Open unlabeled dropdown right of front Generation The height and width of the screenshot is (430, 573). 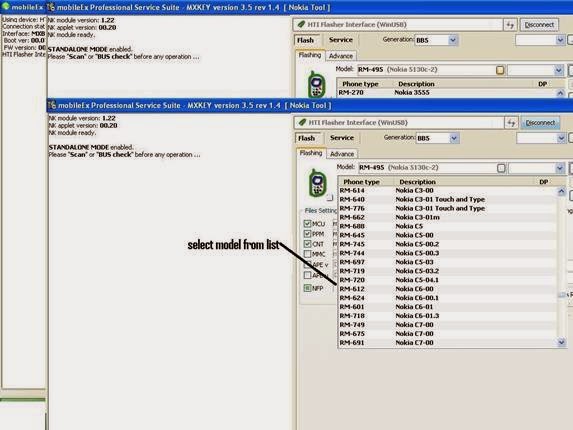tap(561, 138)
